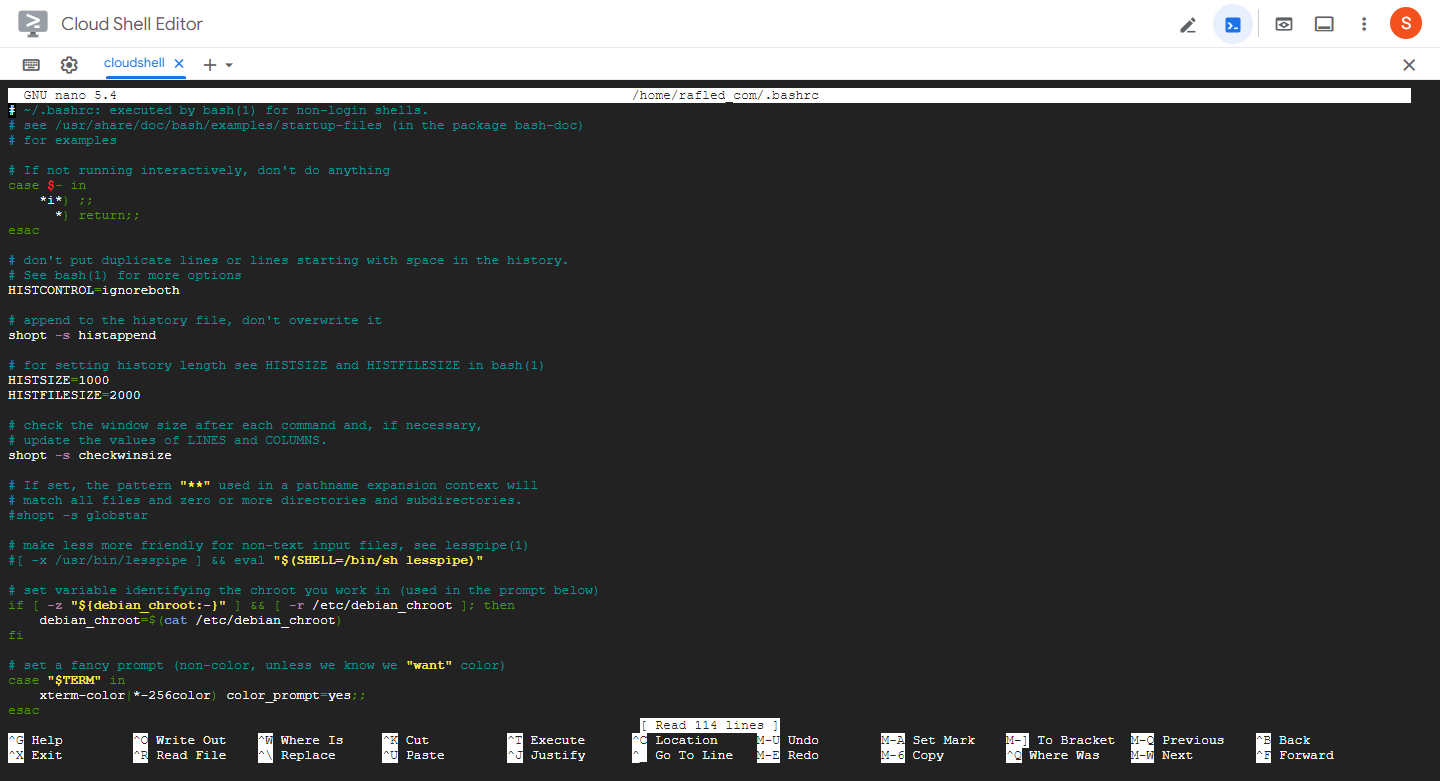Click the Read 114 lines status
The height and width of the screenshot is (781, 1440).
[708, 725]
